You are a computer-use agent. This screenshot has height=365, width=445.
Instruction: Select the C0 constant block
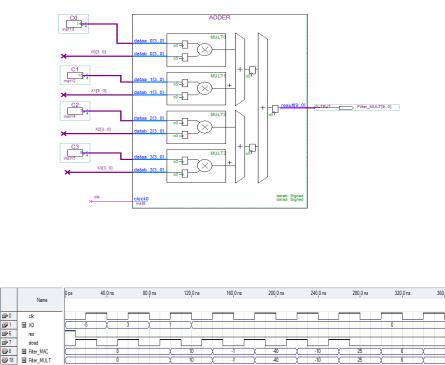73,24
